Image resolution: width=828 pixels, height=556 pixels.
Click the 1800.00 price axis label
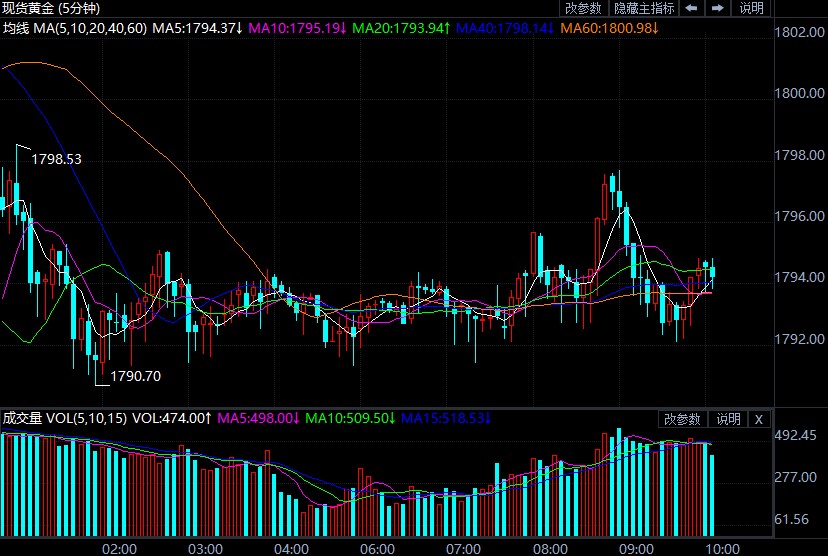click(x=799, y=93)
